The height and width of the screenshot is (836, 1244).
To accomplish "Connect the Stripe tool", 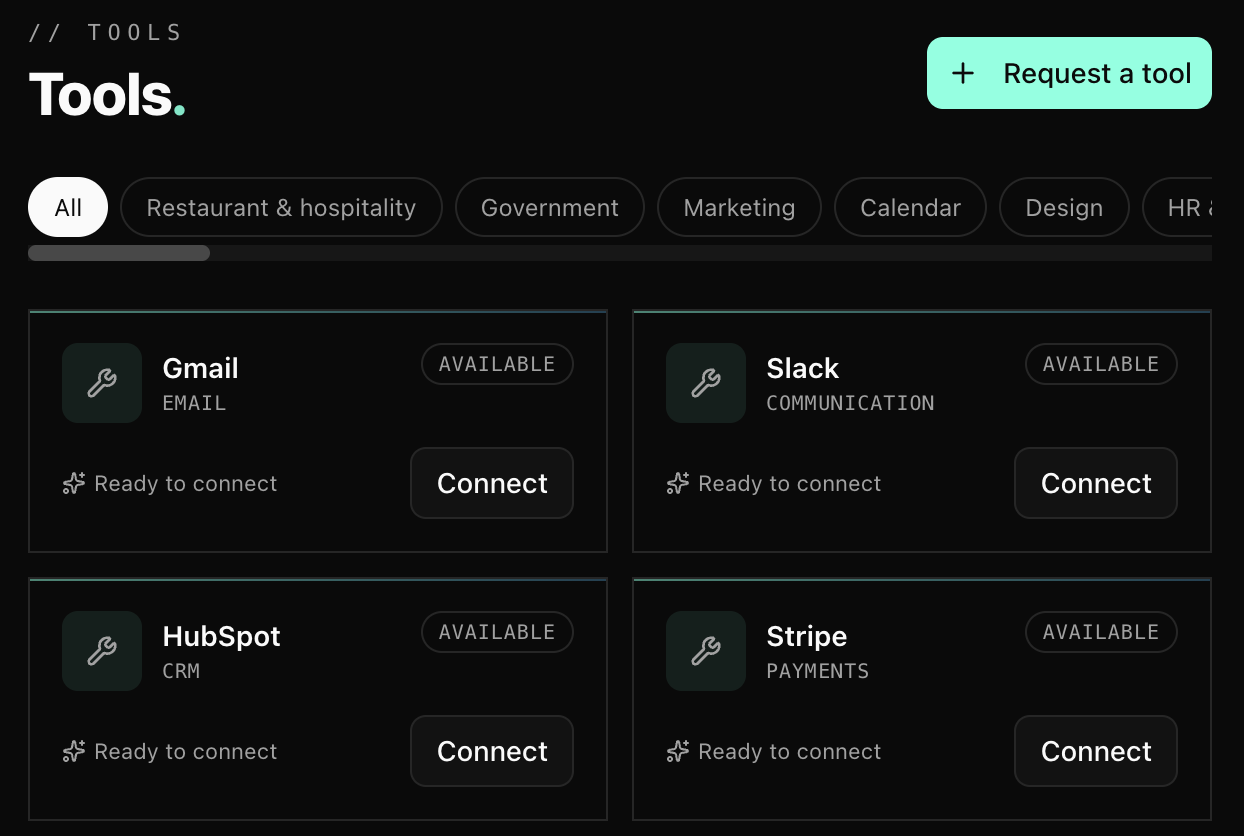I will (1096, 751).
